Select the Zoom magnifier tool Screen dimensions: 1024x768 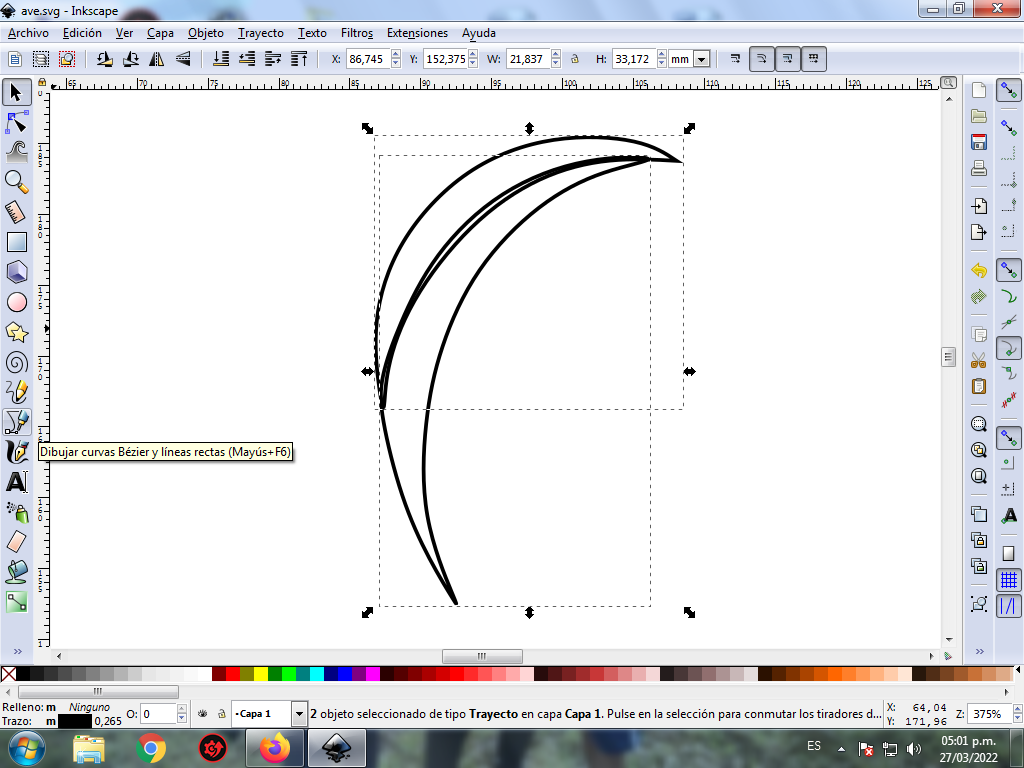(17, 181)
